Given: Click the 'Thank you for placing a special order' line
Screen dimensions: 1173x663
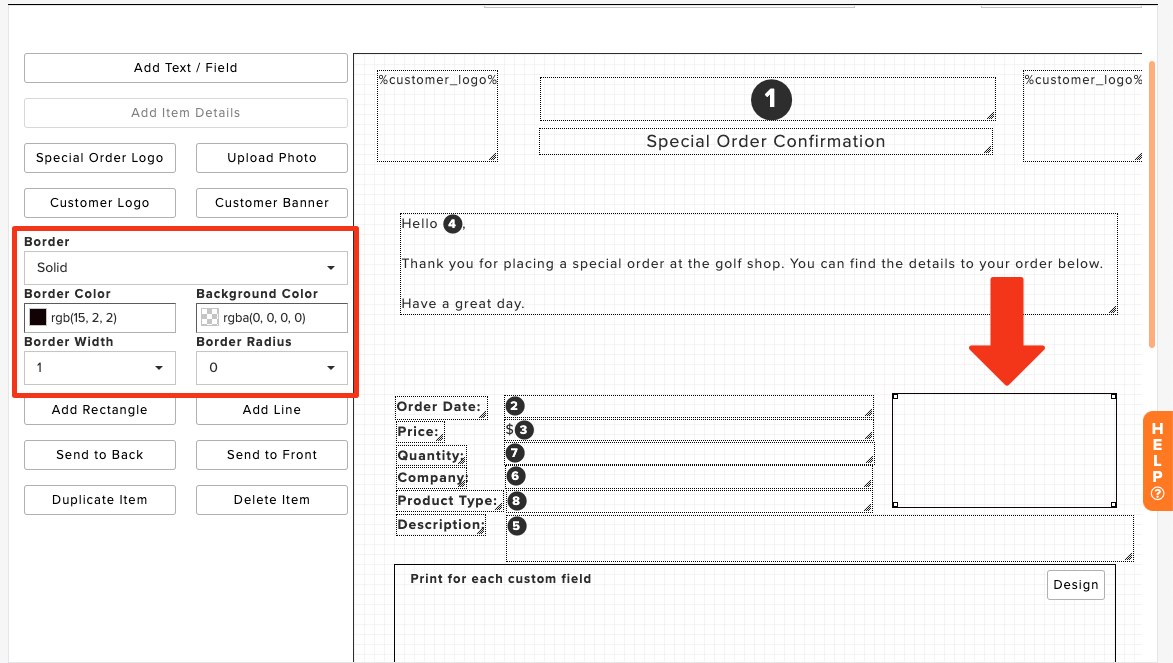Looking at the screenshot, I should pyautogui.click(x=752, y=263).
